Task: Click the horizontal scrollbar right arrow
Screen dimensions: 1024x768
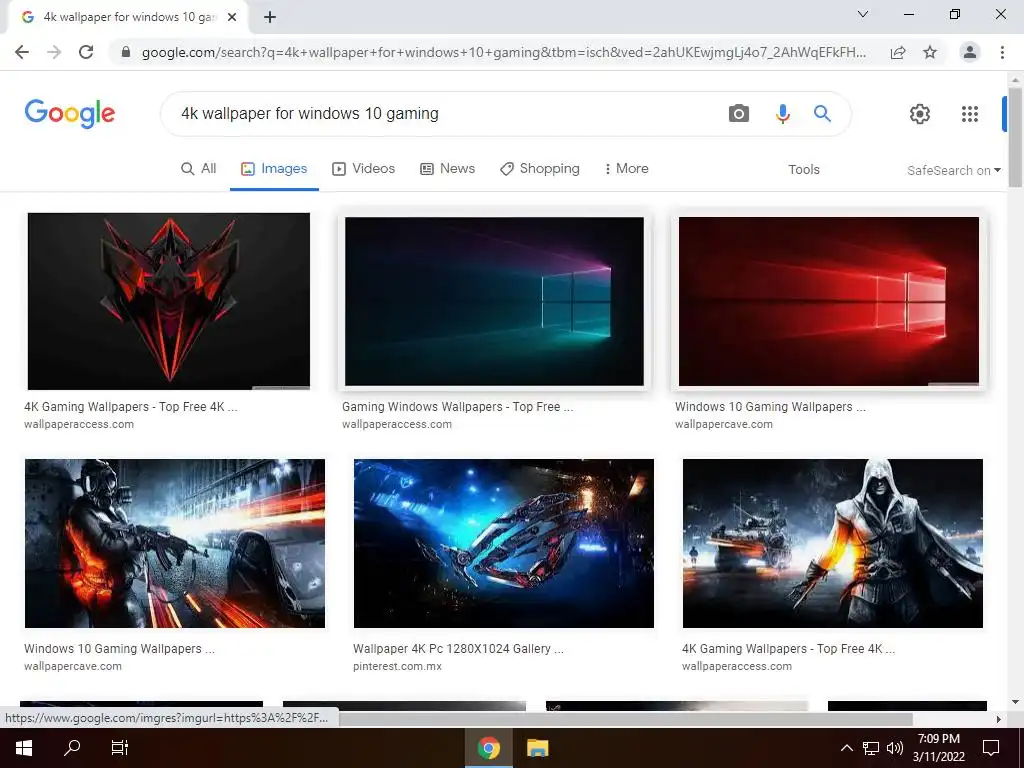Action: point(999,719)
